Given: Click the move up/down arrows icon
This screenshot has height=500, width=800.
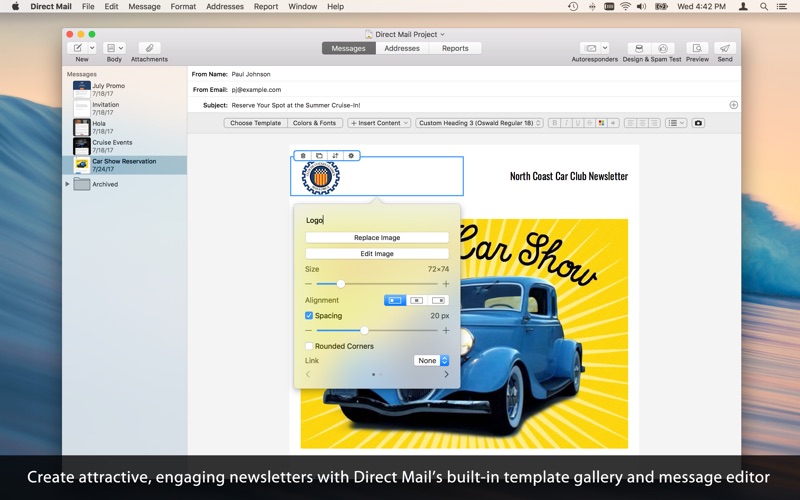Looking at the screenshot, I should pyautogui.click(x=335, y=156).
